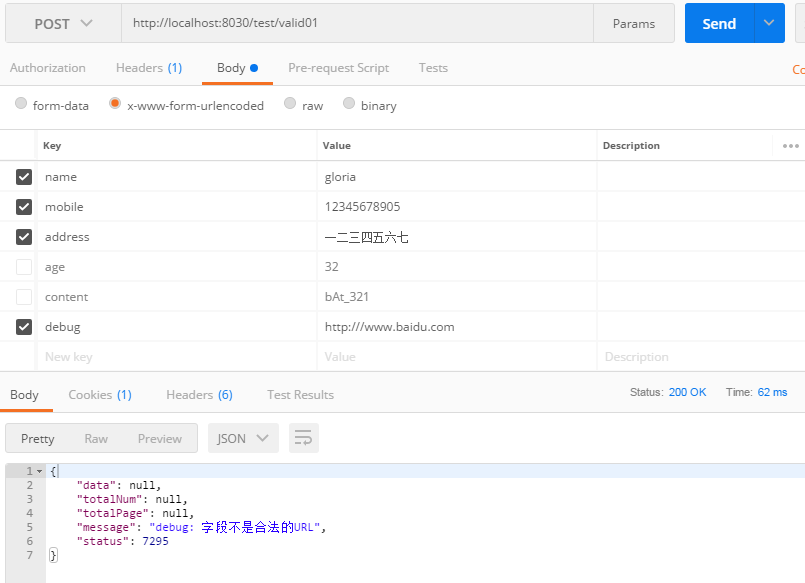
Task: Uncheck the name parameter checkbox
Action: click(x=24, y=177)
